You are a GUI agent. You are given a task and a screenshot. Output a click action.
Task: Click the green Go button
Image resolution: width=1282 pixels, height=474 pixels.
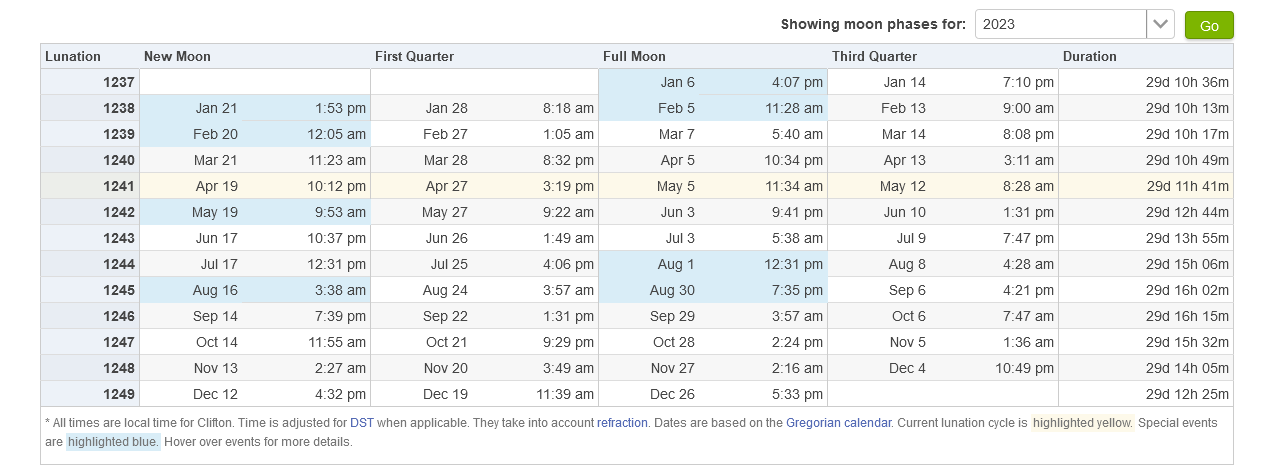click(x=1209, y=25)
